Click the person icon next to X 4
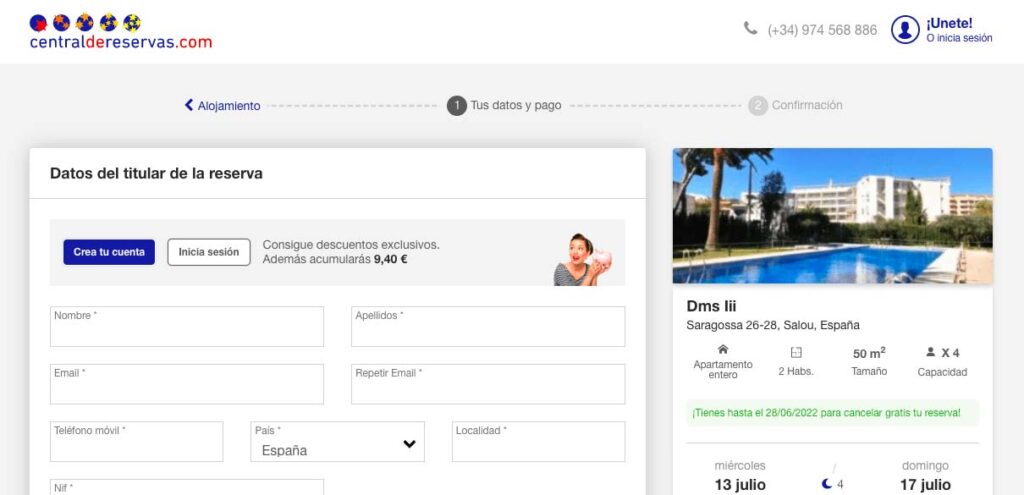Image resolution: width=1024 pixels, height=495 pixels. [930, 352]
